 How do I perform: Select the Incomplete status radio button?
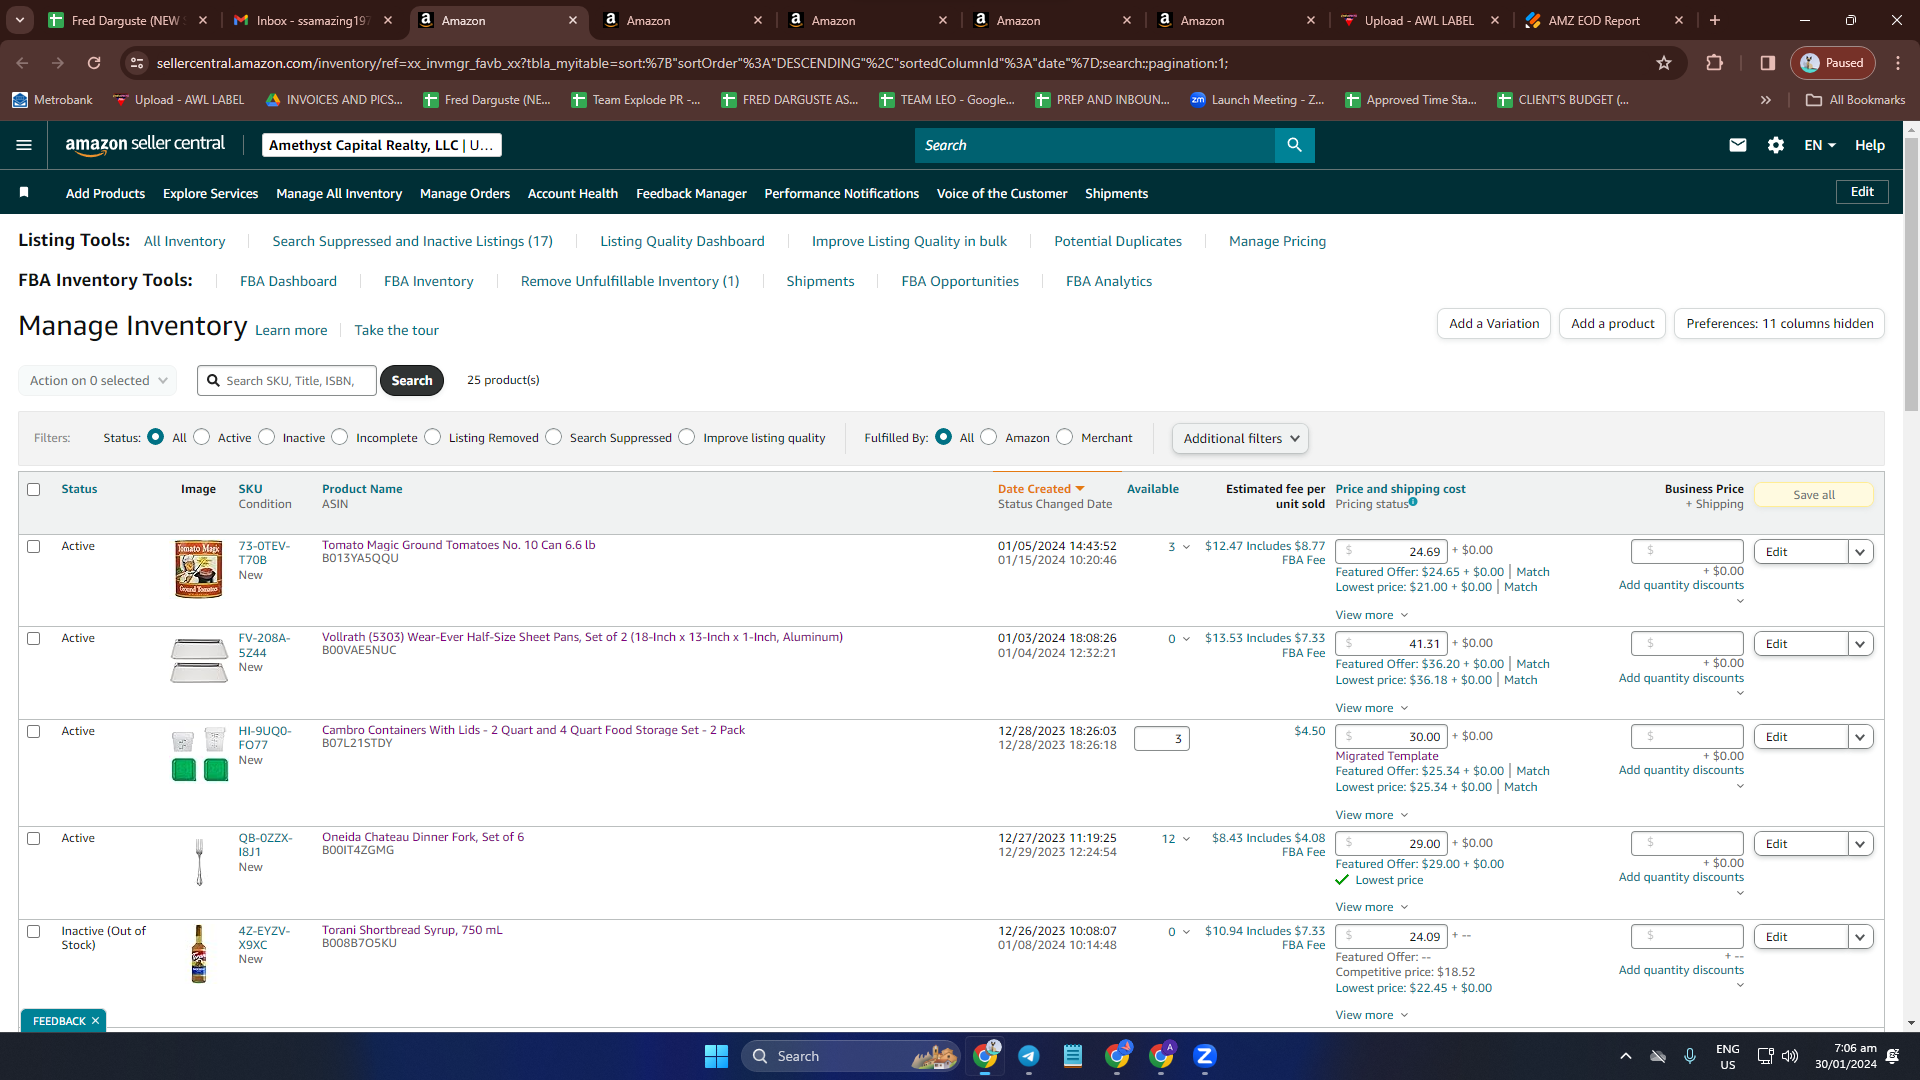tap(340, 437)
